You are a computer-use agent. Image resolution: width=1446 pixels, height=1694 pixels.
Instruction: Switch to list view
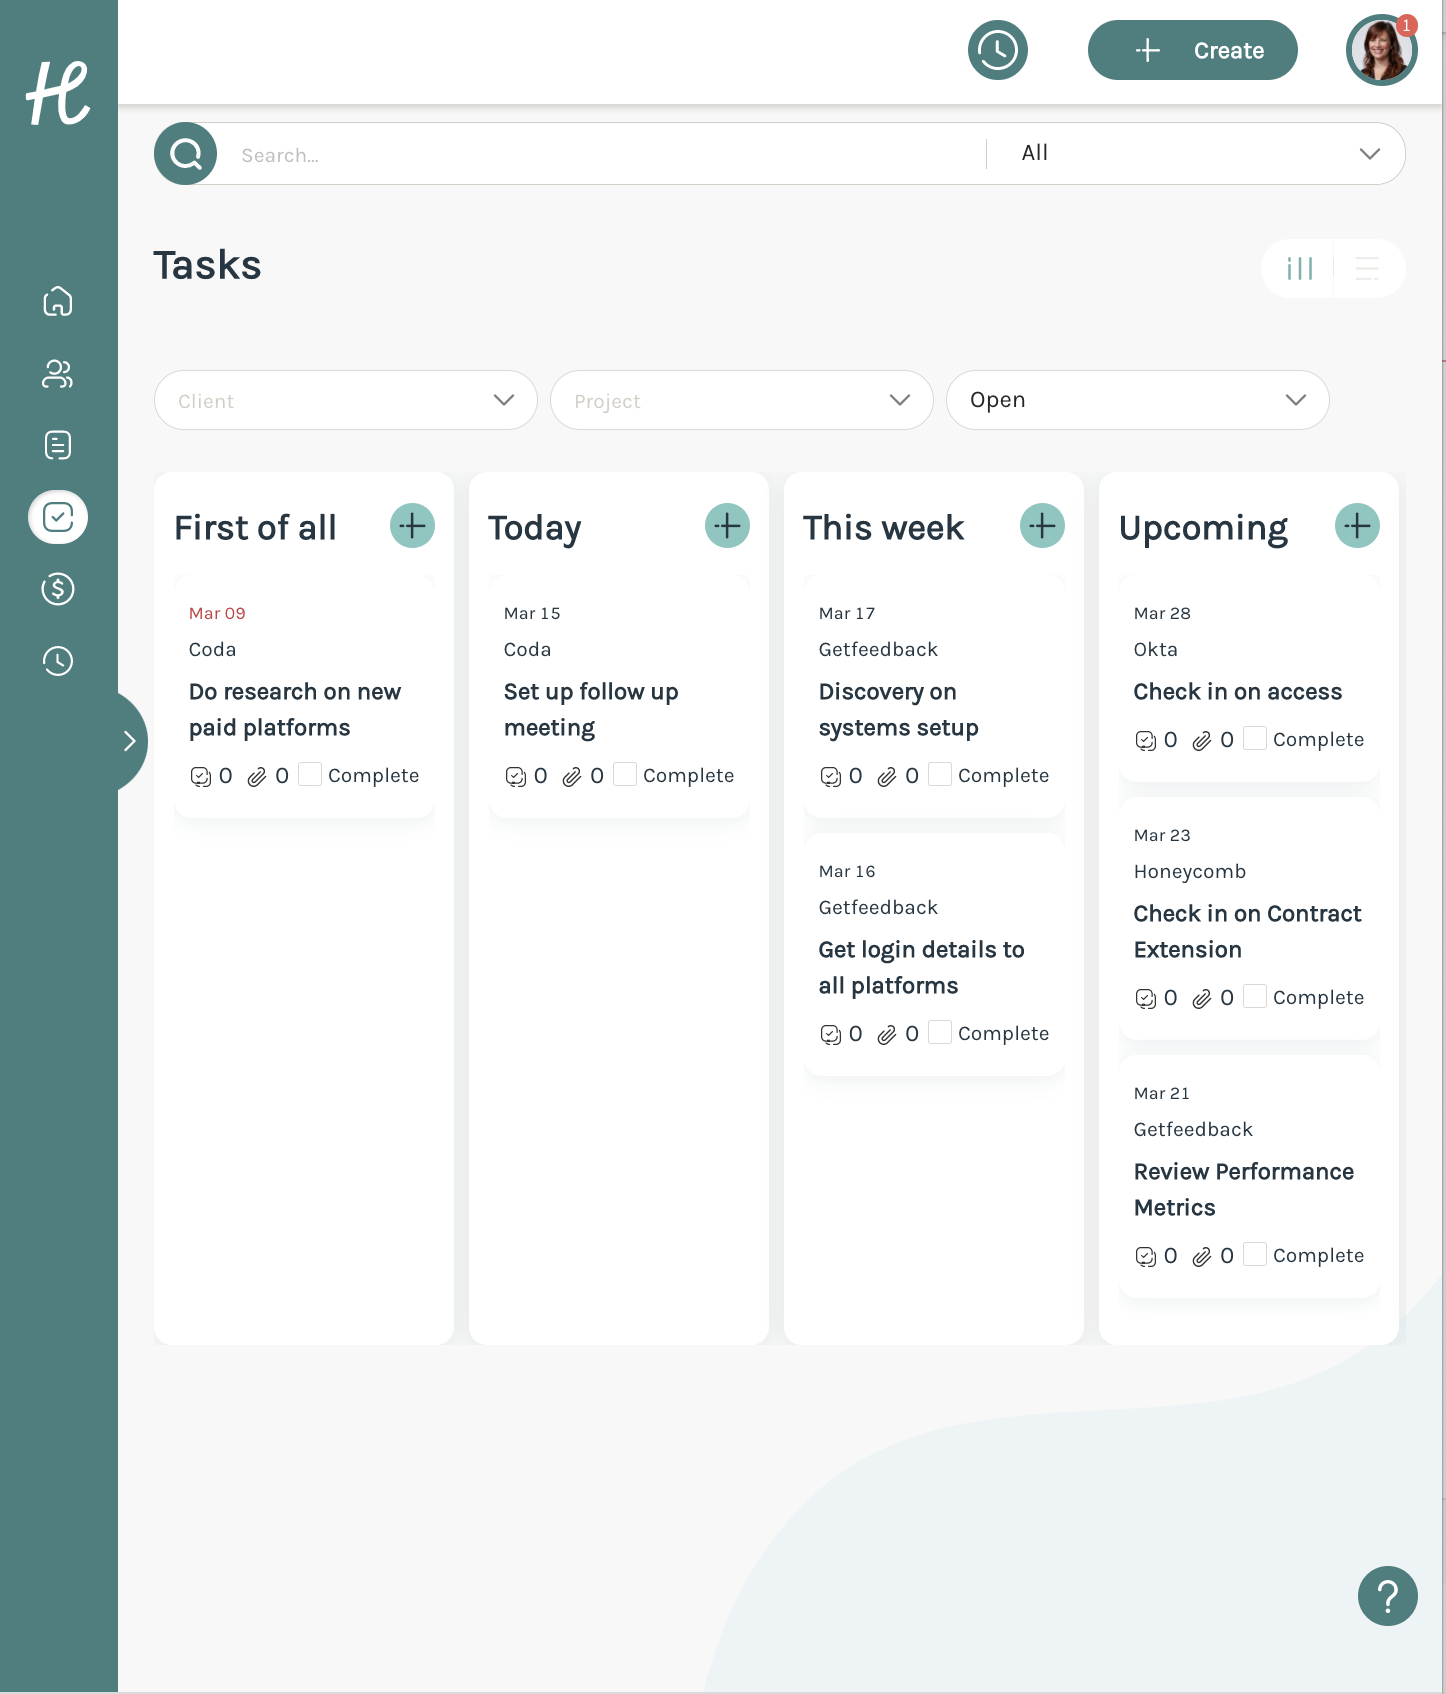click(x=1367, y=268)
